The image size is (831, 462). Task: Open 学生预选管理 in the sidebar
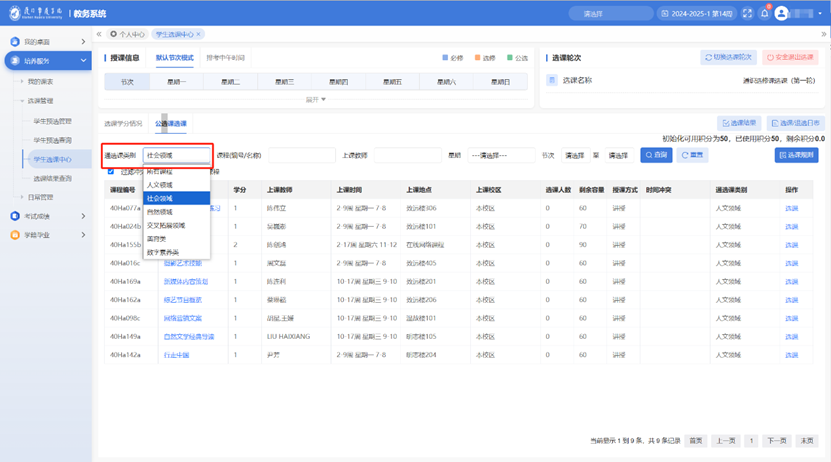click(x=52, y=121)
